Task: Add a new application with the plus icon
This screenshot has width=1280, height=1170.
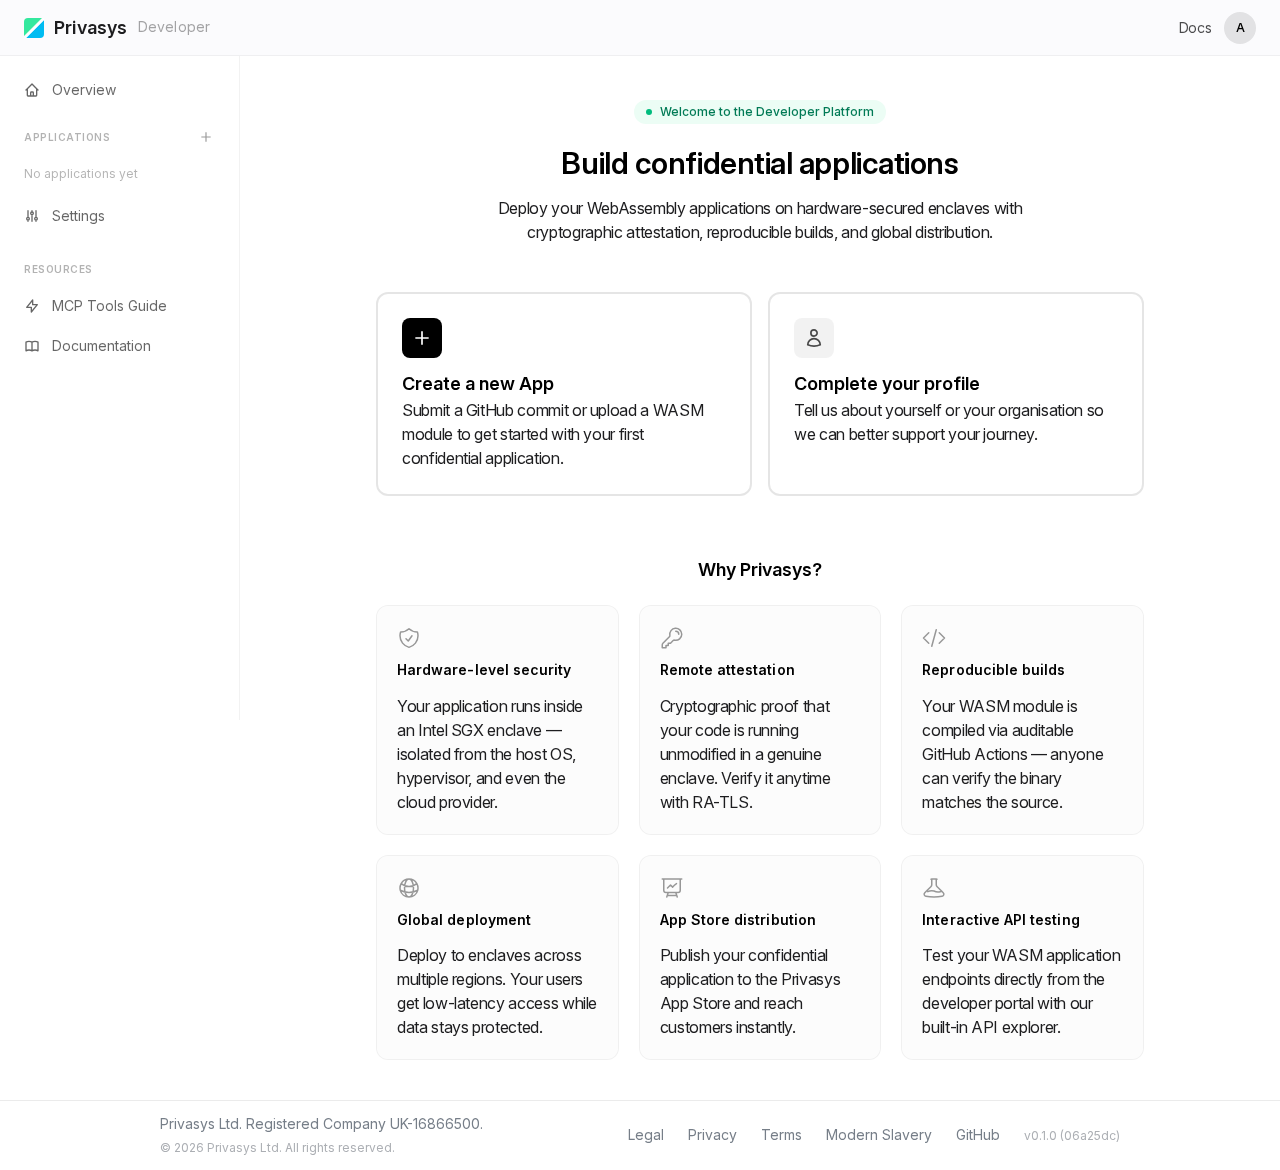Action: (206, 137)
